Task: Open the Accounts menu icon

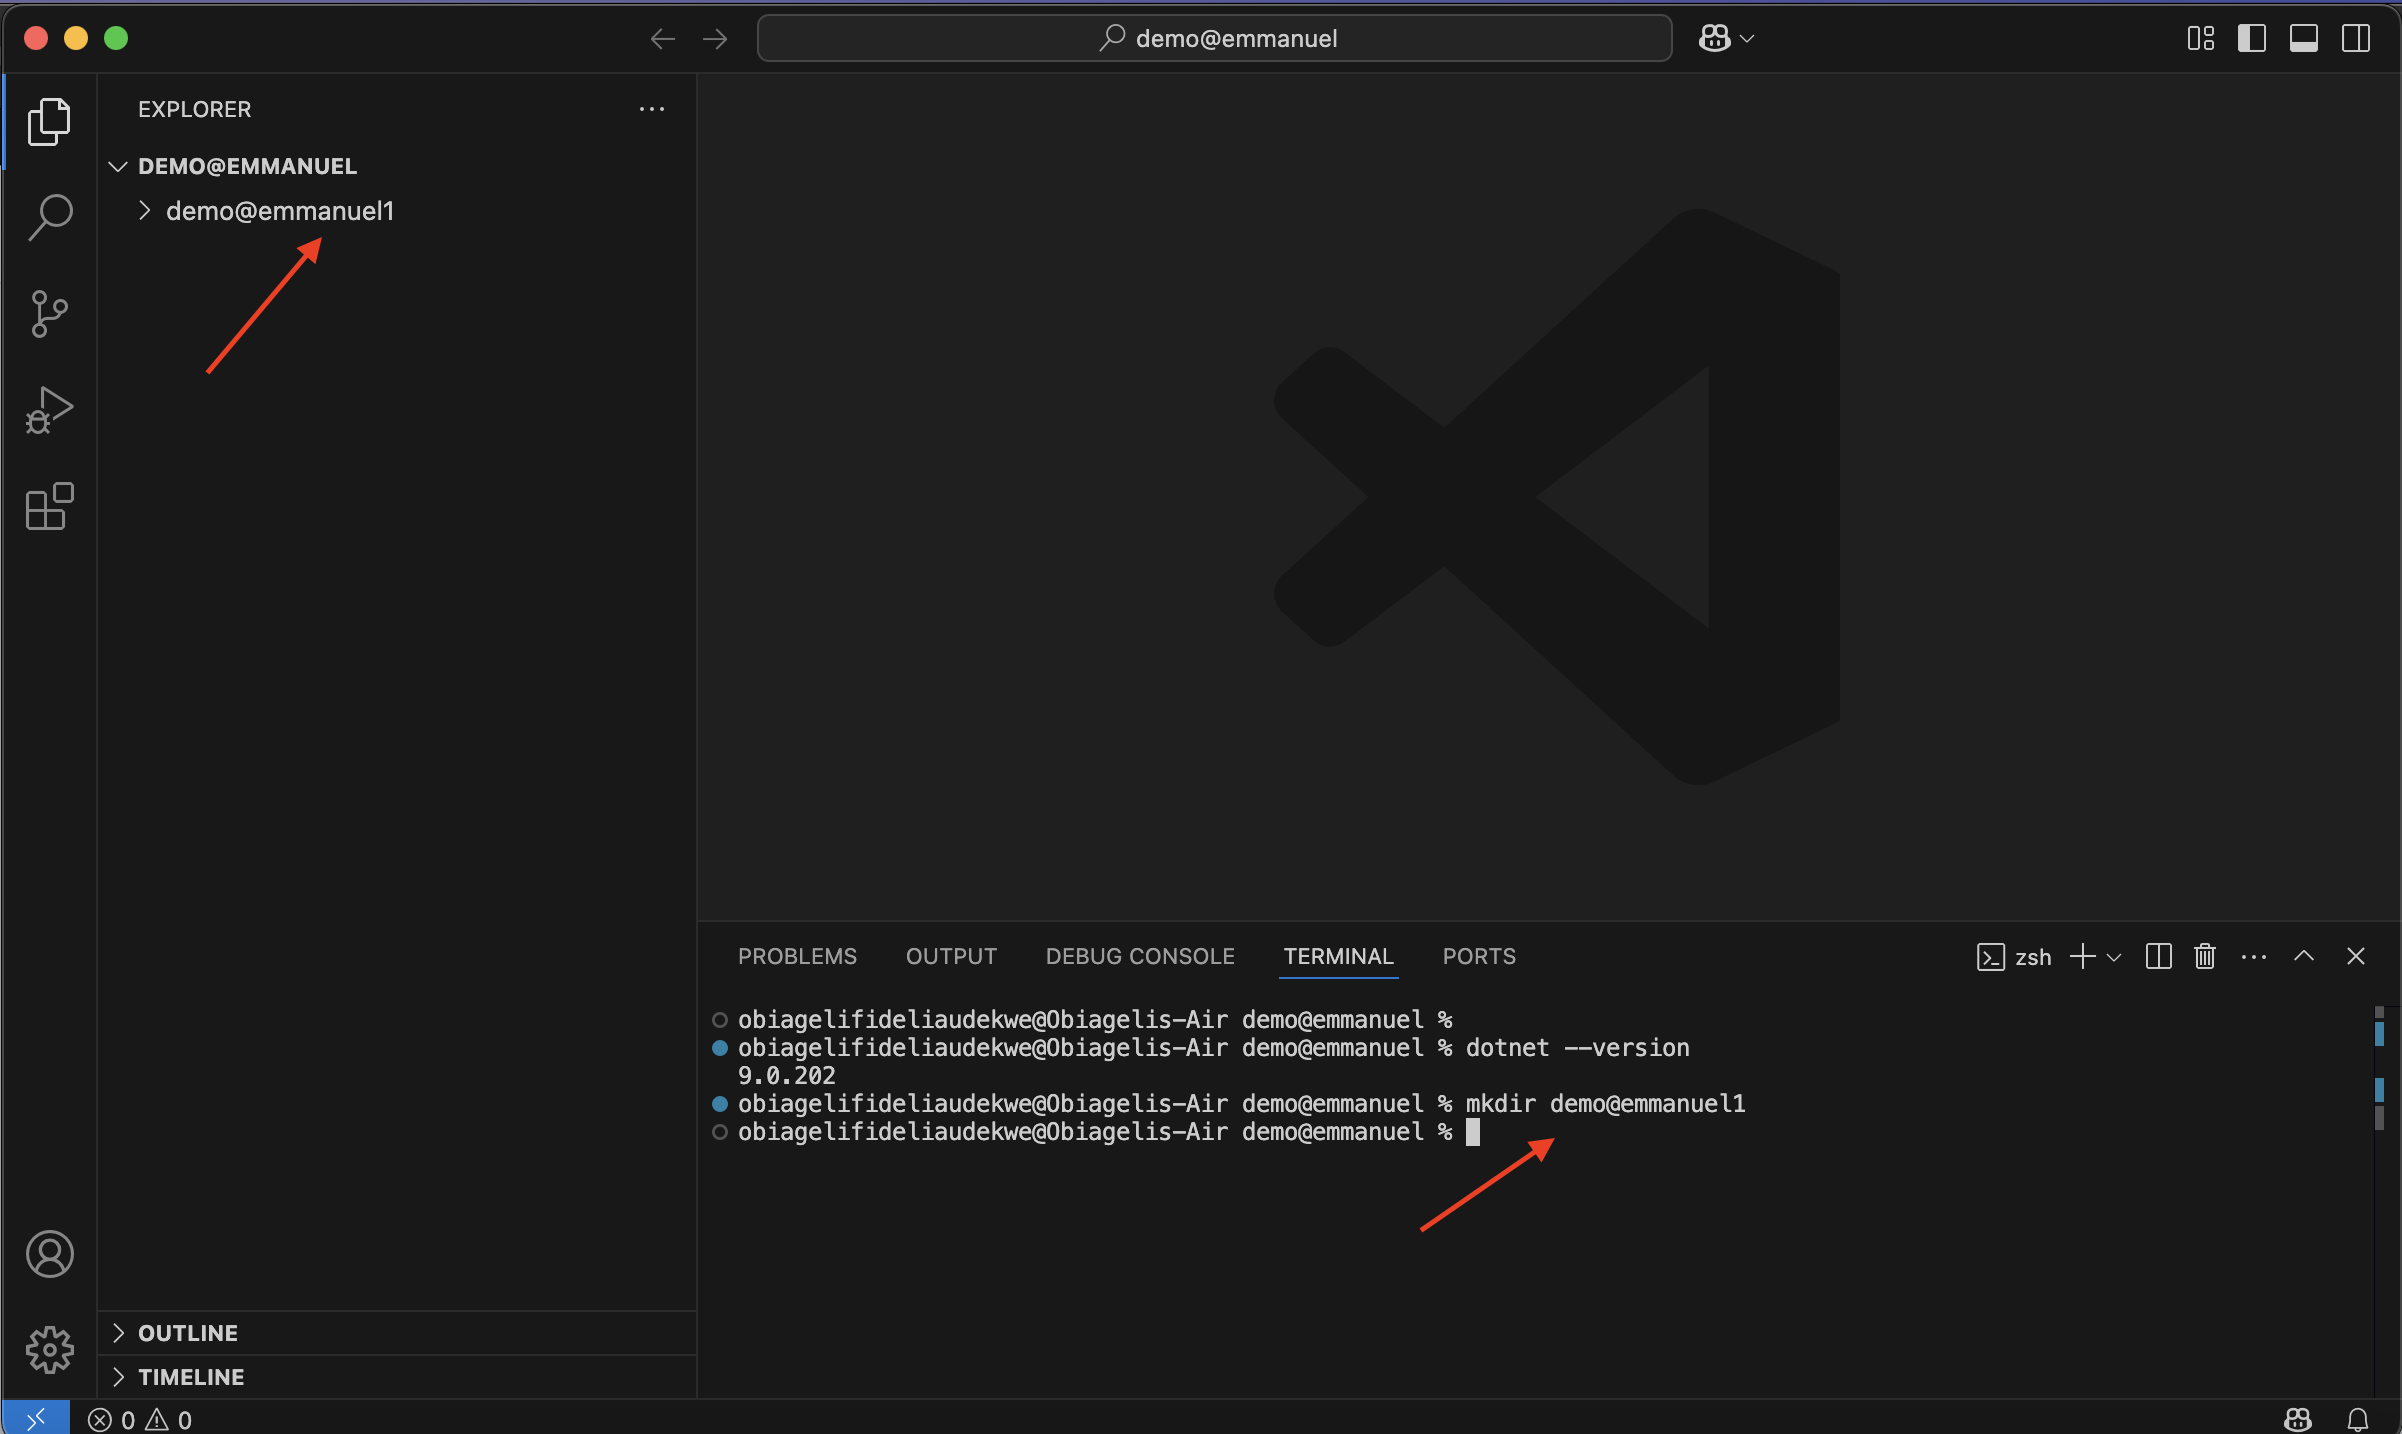Action: pyautogui.click(x=49, y=1254)
